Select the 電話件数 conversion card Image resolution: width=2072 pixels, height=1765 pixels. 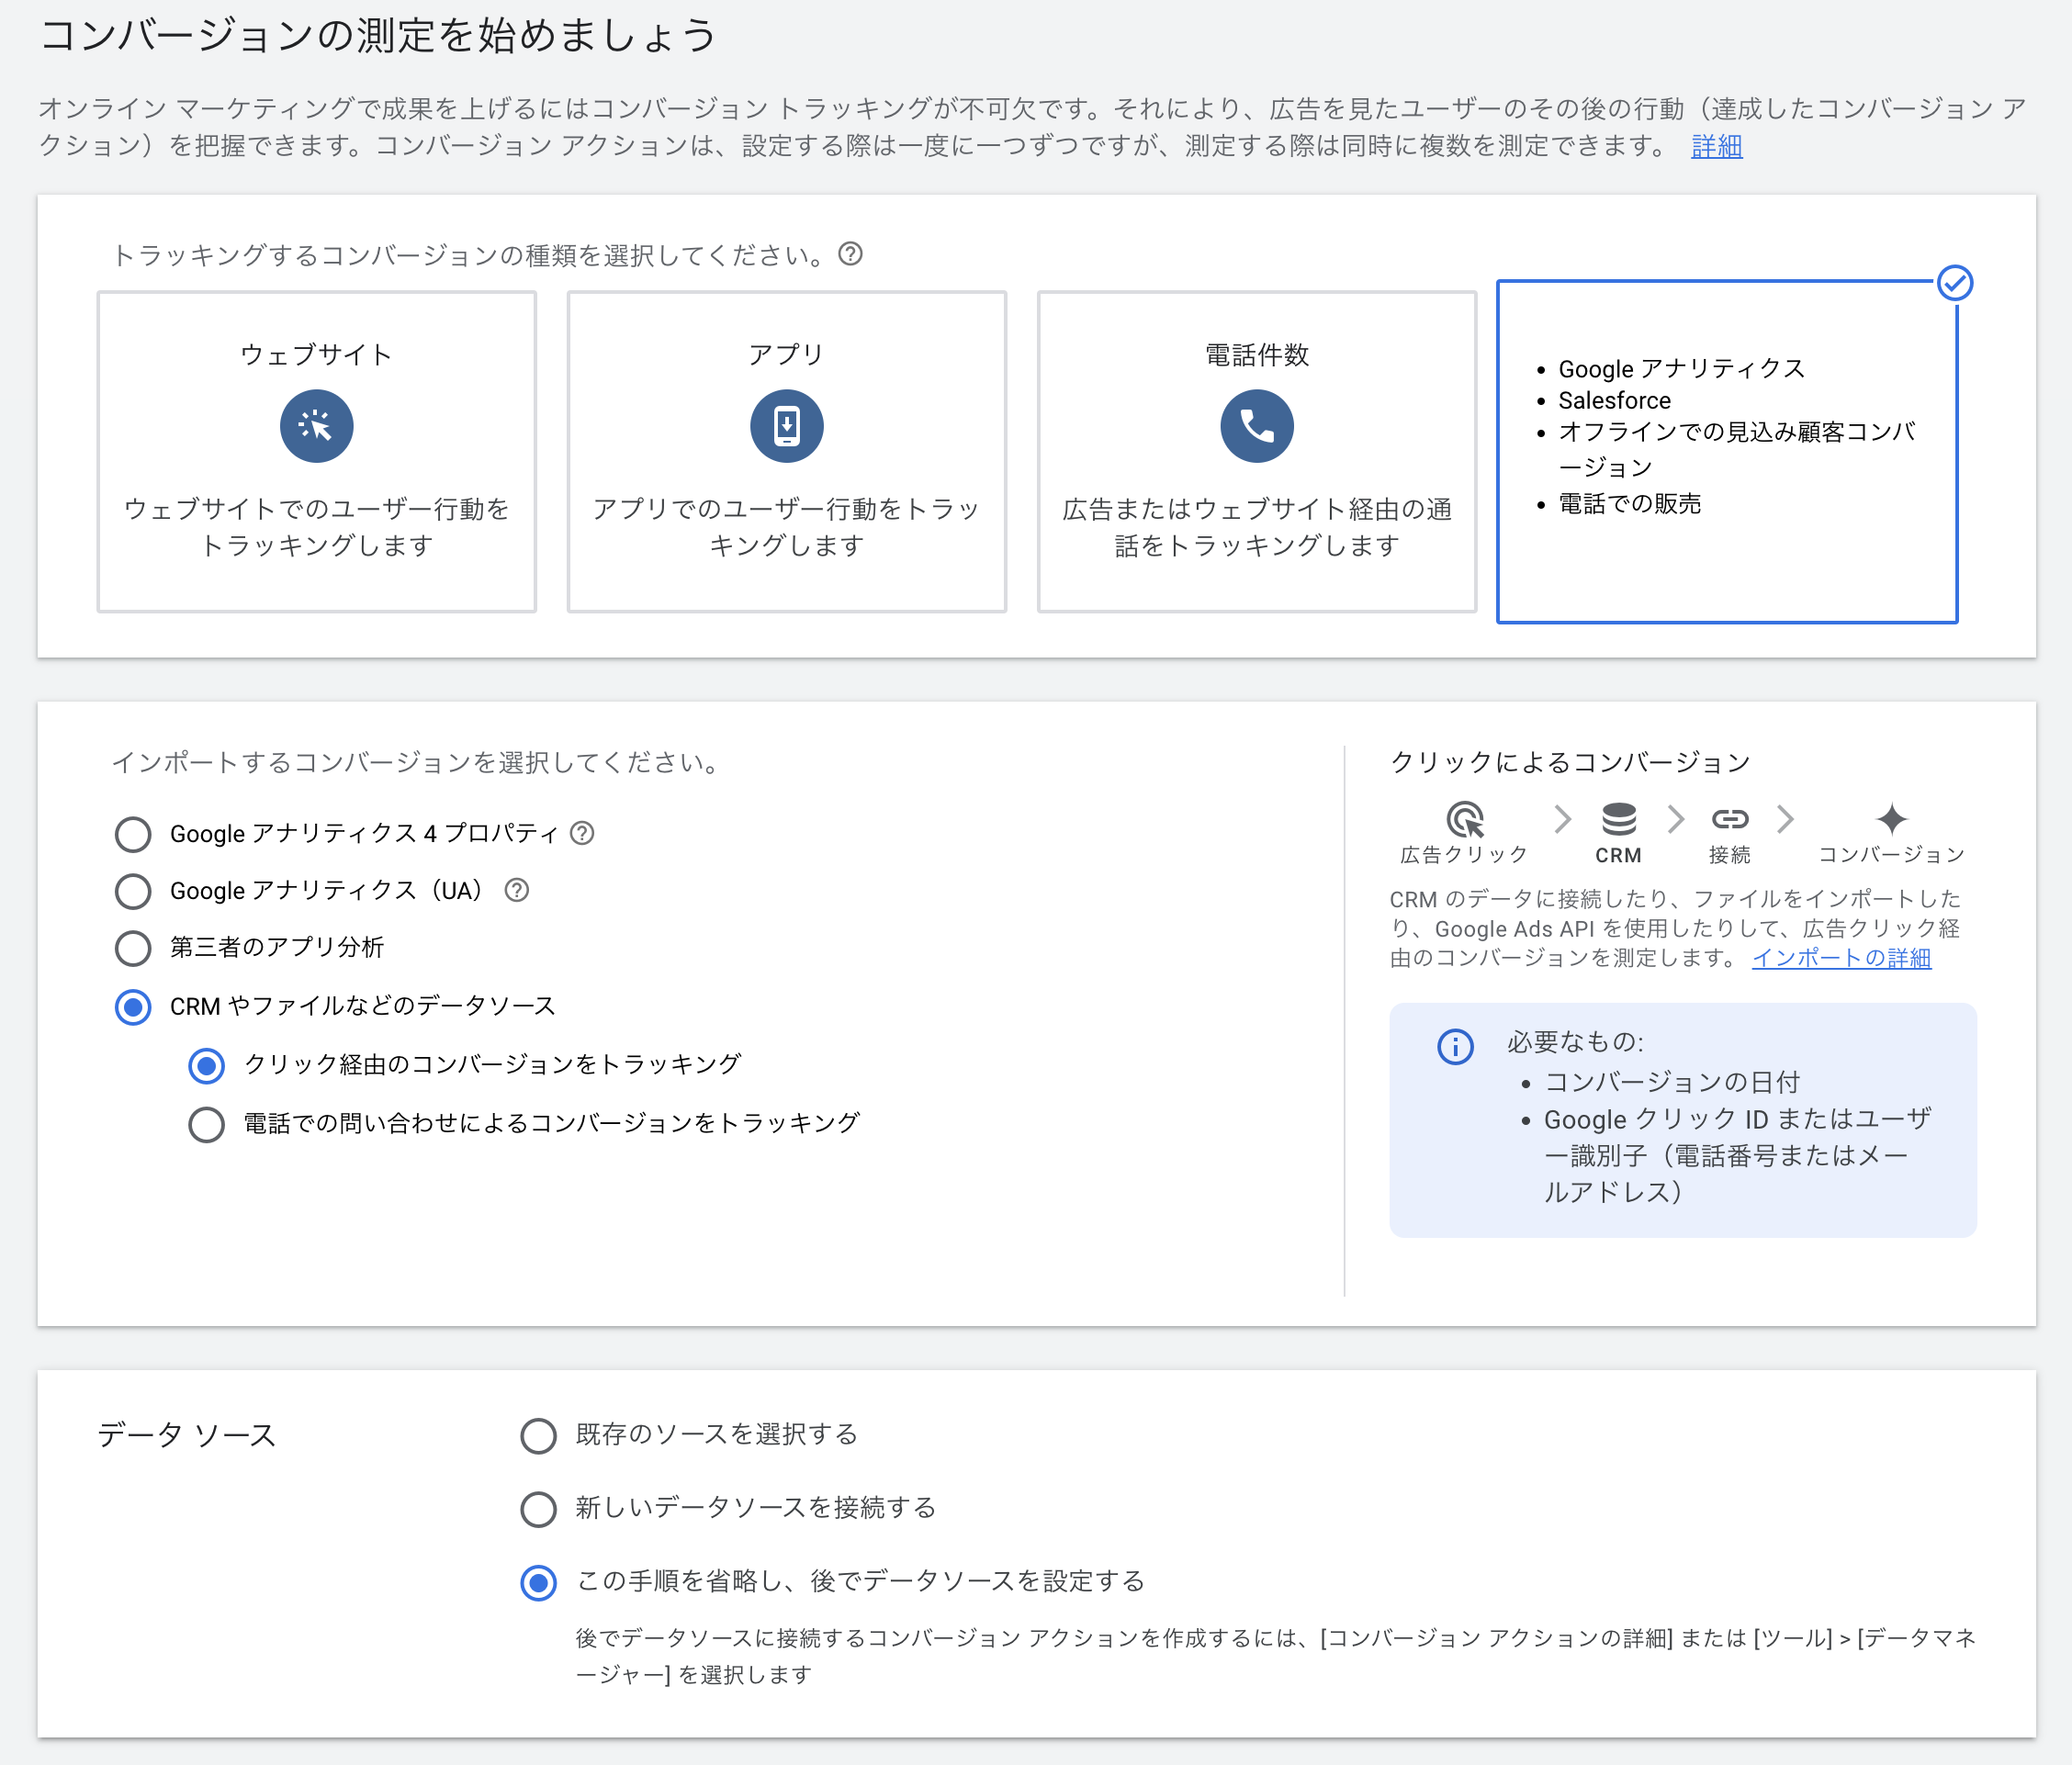click(x=1256, y=452)
